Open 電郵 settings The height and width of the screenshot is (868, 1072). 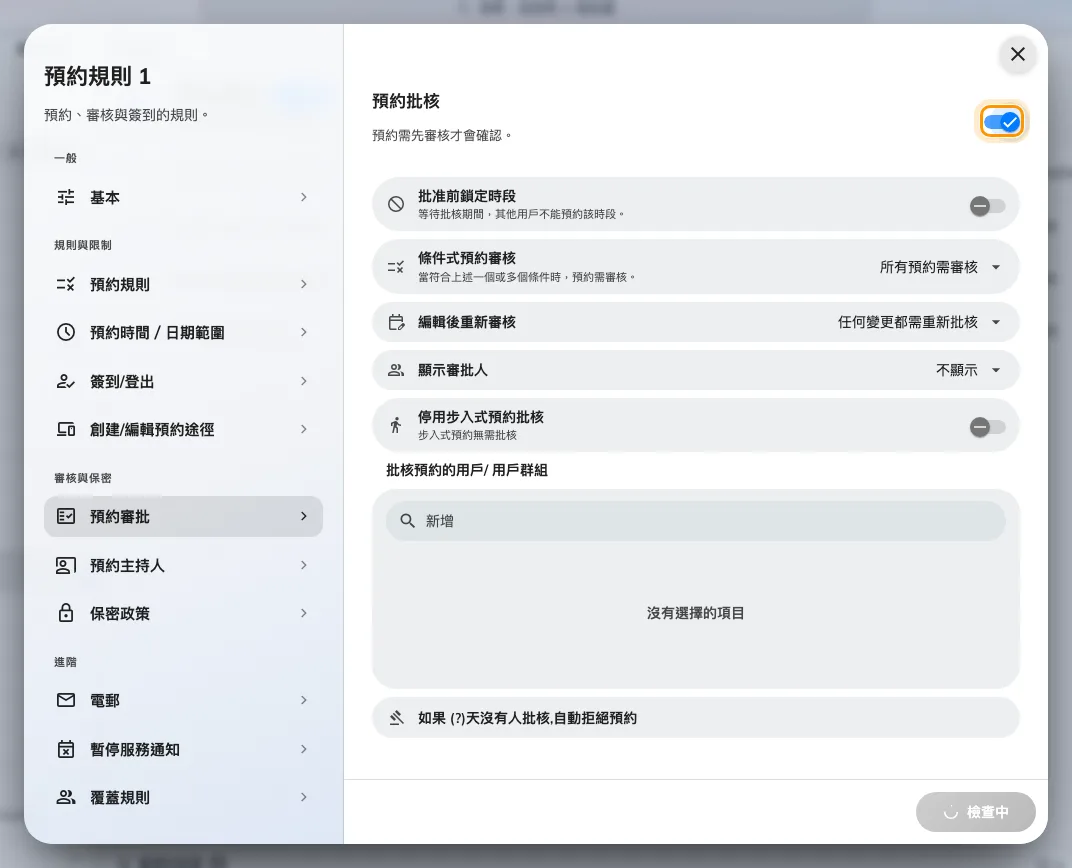point(183,700)
